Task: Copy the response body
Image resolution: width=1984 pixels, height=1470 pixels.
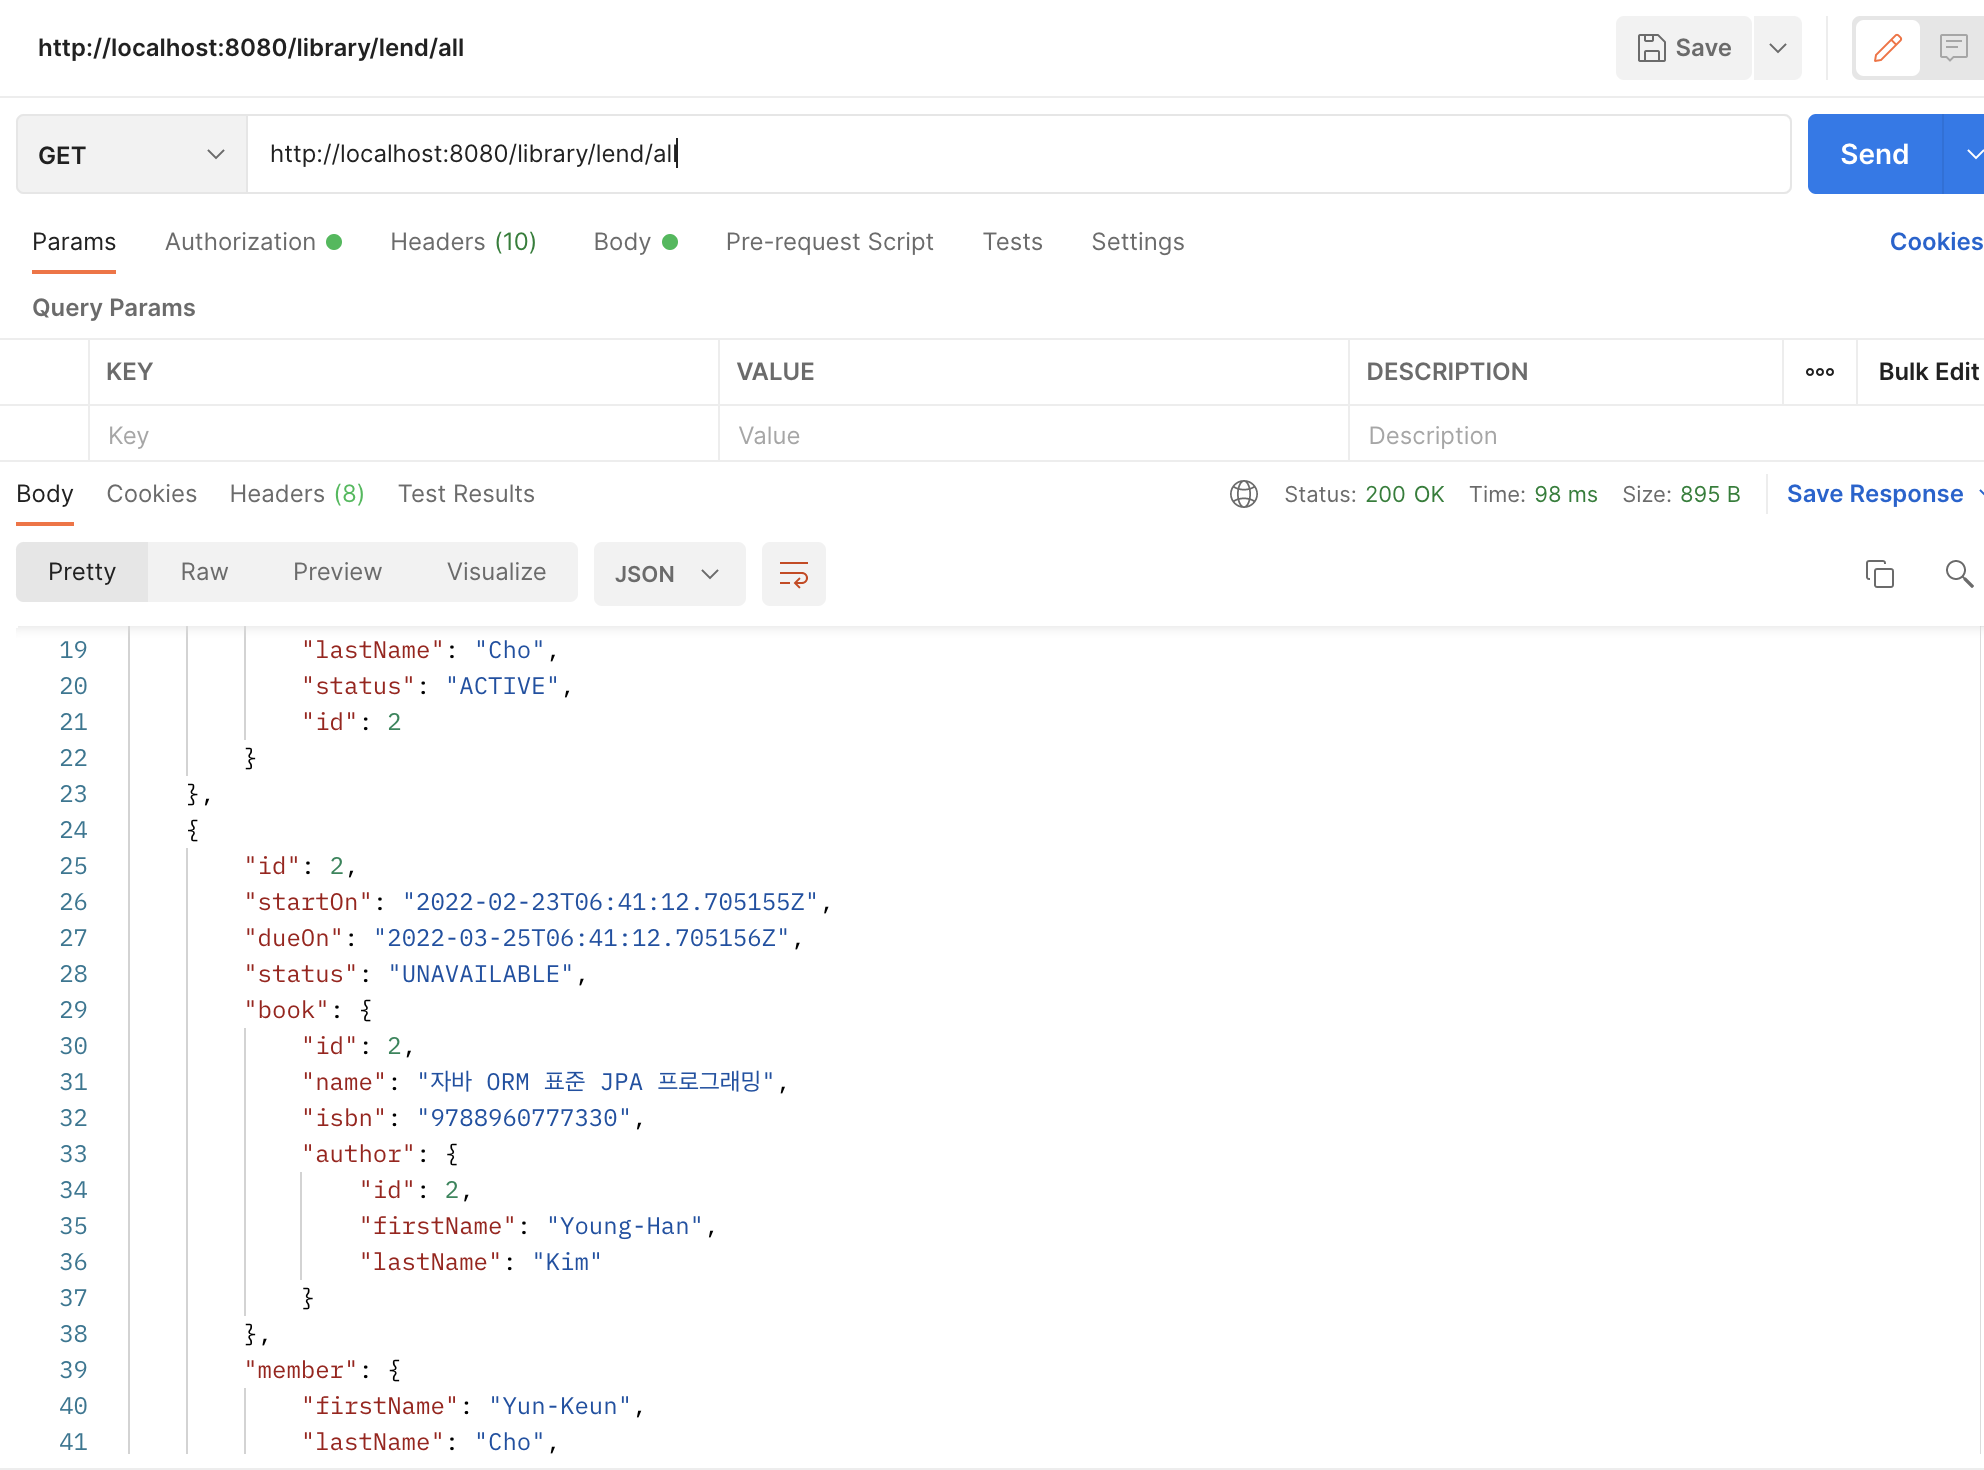Action: click(1880, 574)
